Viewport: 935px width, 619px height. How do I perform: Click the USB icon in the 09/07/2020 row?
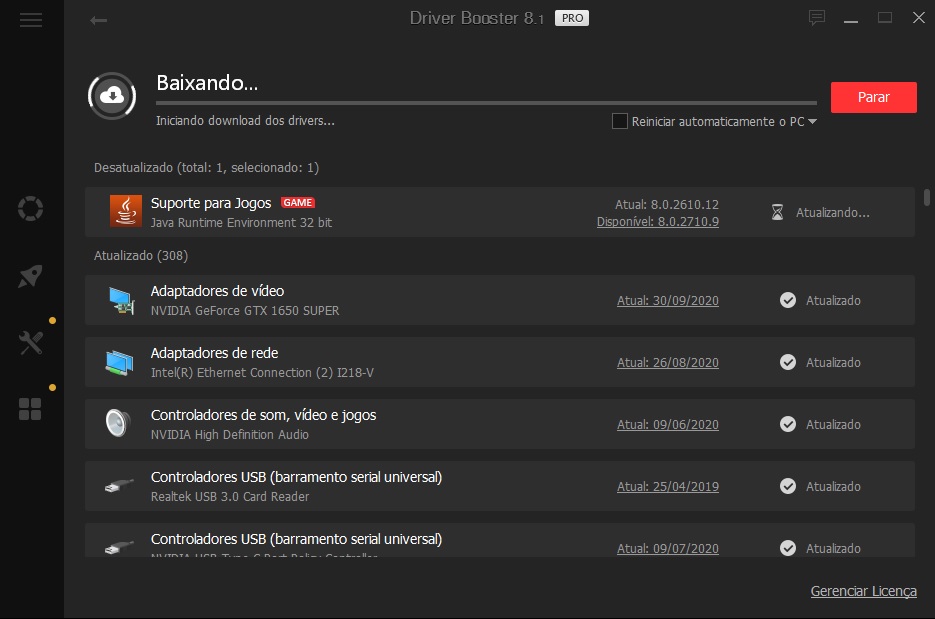119,547
